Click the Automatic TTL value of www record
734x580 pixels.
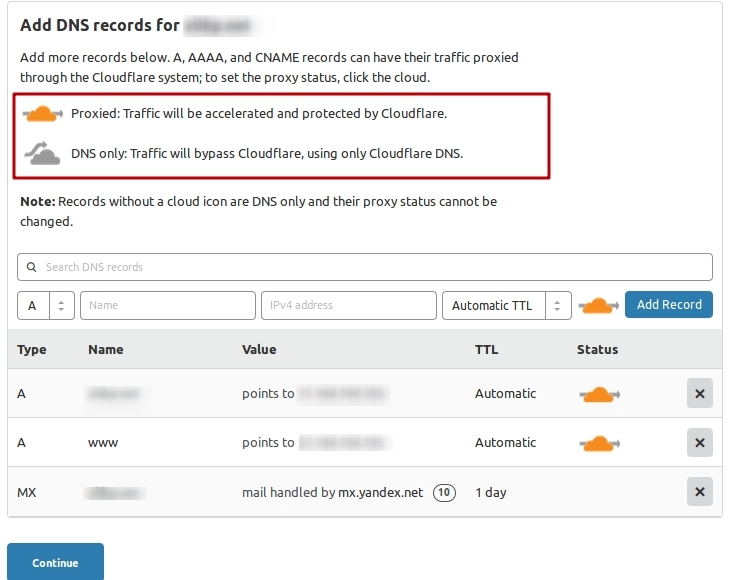pos(505,442)
